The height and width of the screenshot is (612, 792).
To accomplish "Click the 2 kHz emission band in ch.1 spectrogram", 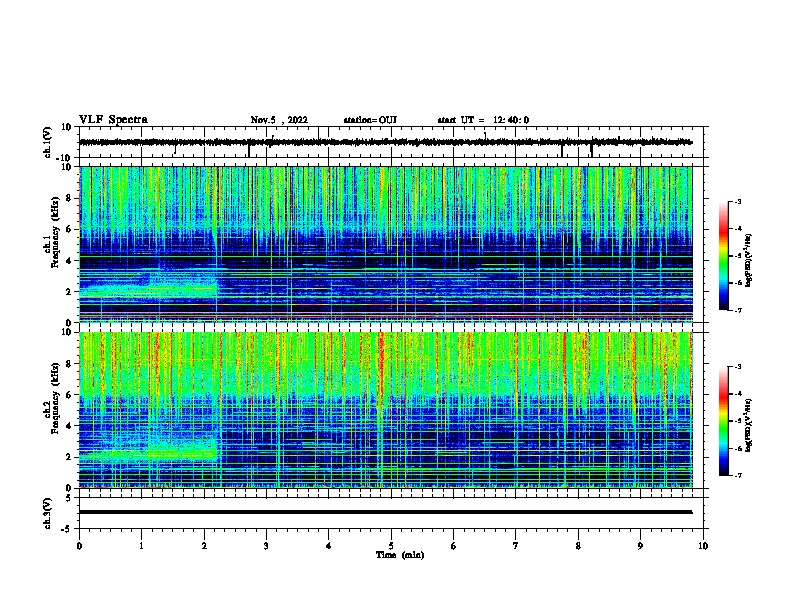I will (148, 290).
